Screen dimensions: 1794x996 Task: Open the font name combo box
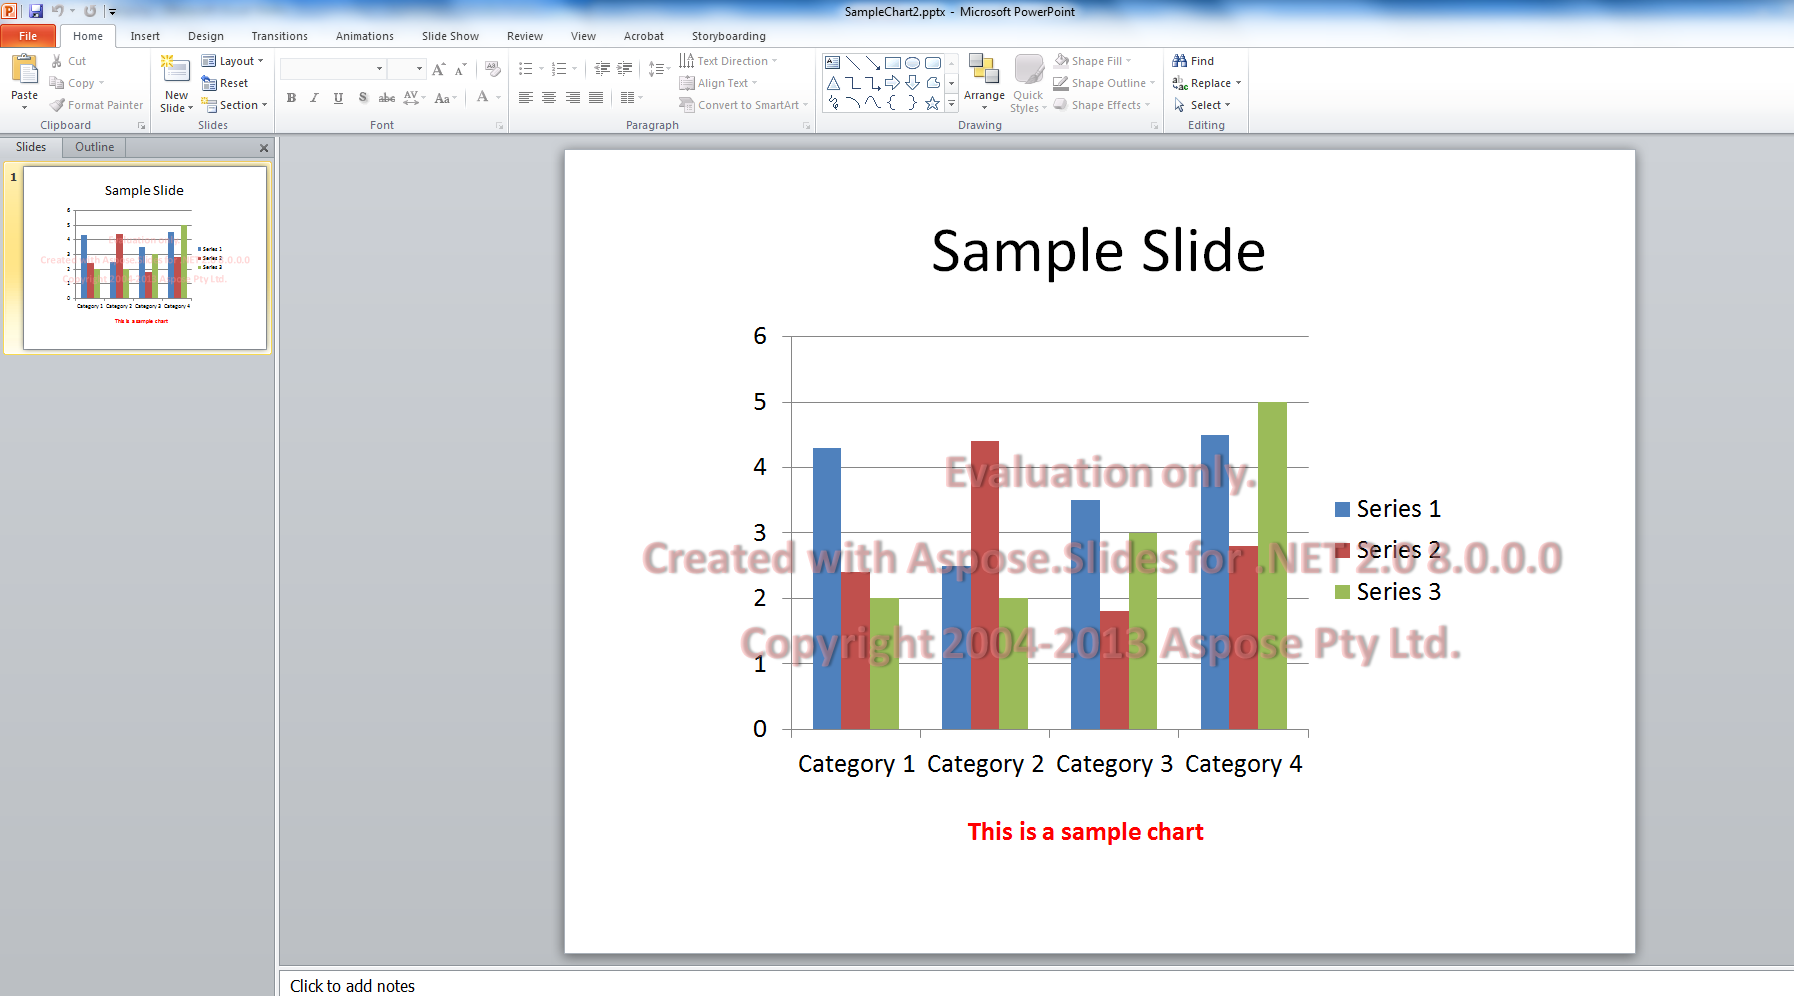click(x=333, y=69)
